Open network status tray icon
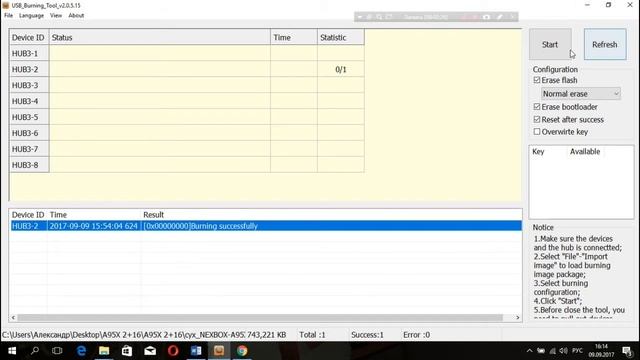640x360 pixels. point(553,351)
